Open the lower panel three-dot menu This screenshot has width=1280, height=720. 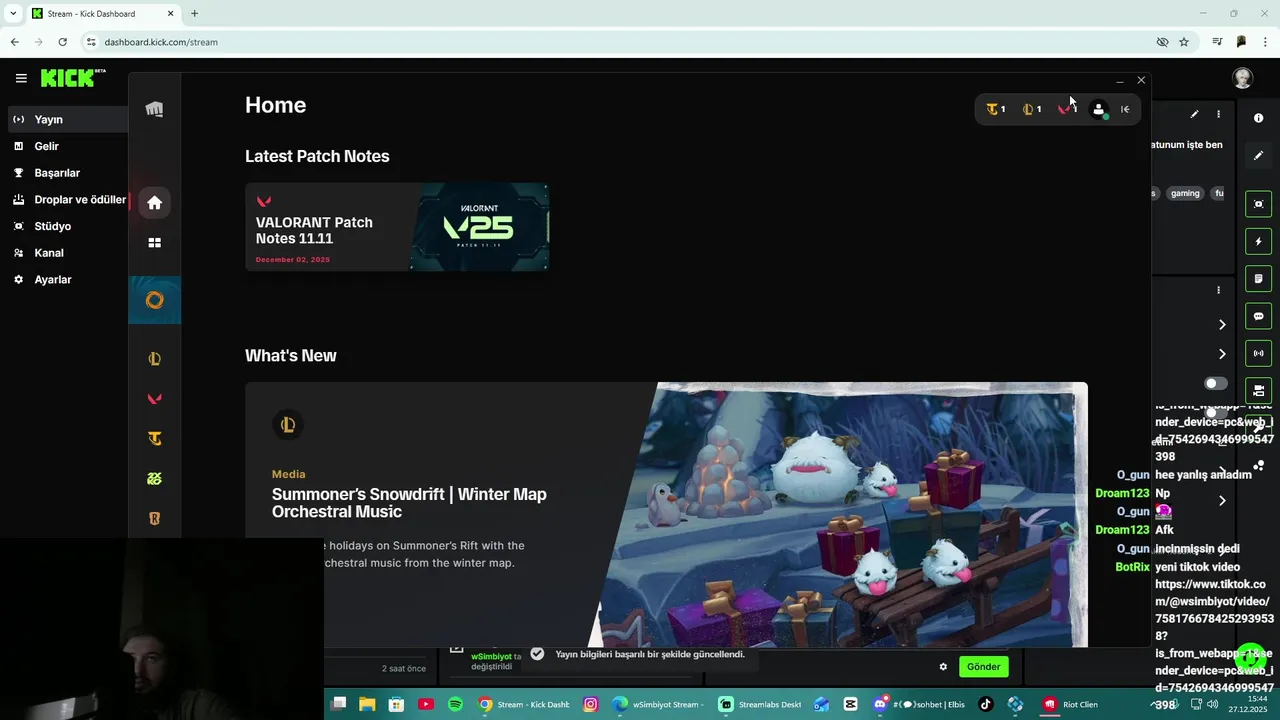[x=1218, y=290]
